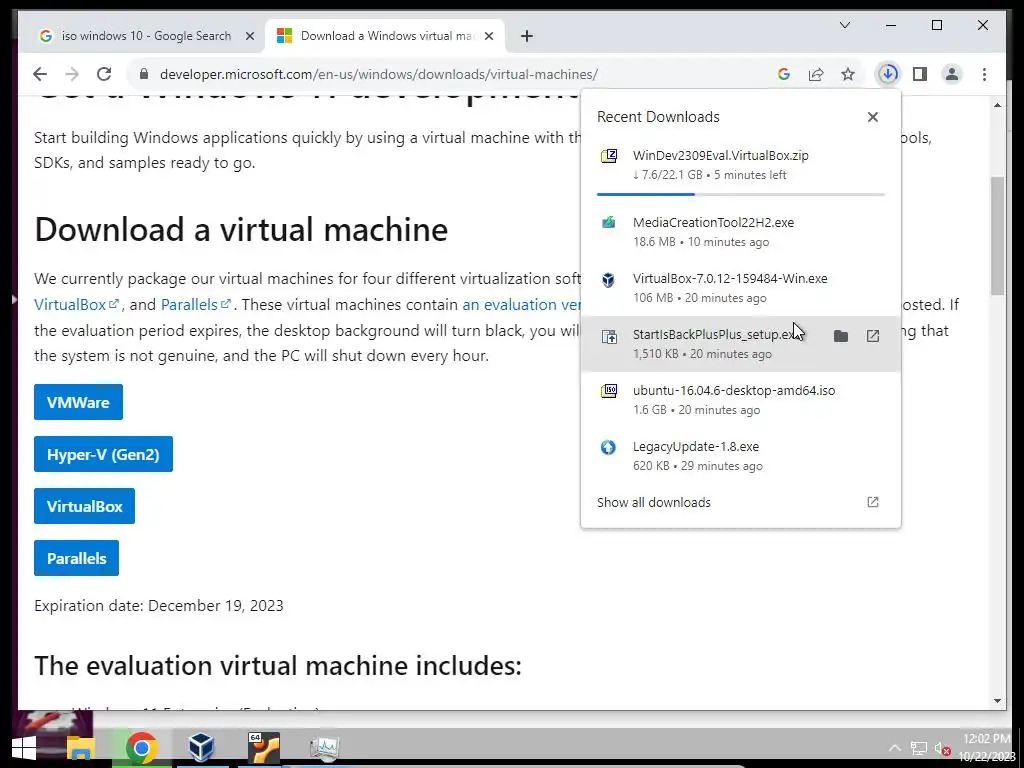
Task: Click the muted volume icon in the tray
Action: pos(942,748)
